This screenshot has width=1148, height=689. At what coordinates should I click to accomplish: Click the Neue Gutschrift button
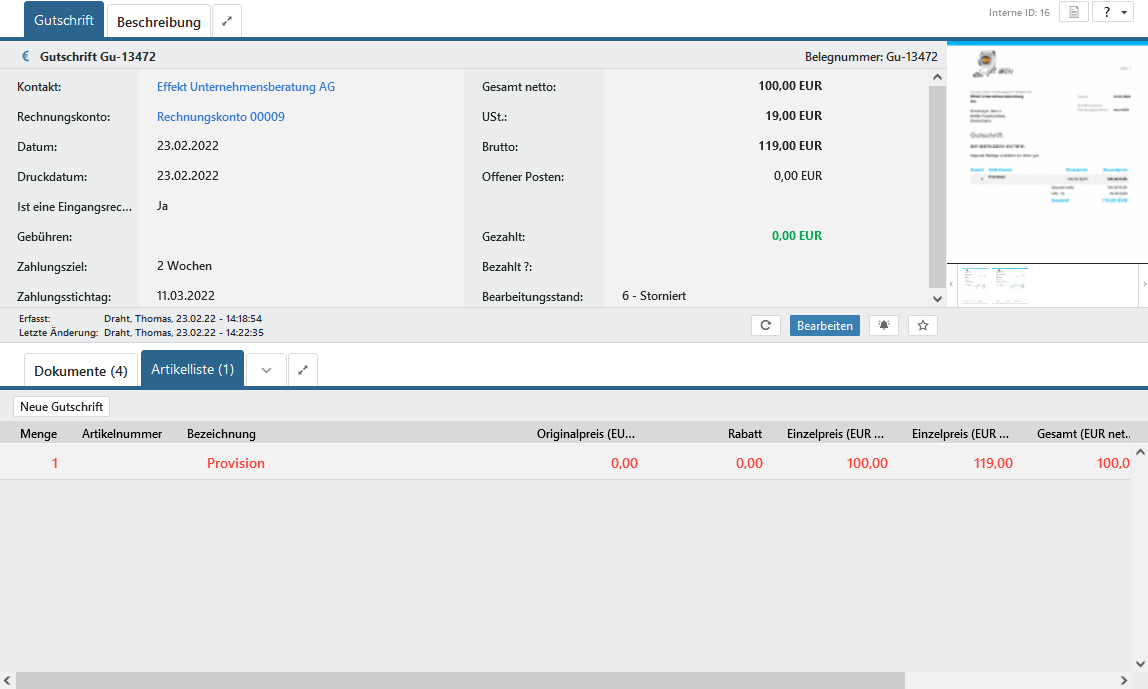62,407
